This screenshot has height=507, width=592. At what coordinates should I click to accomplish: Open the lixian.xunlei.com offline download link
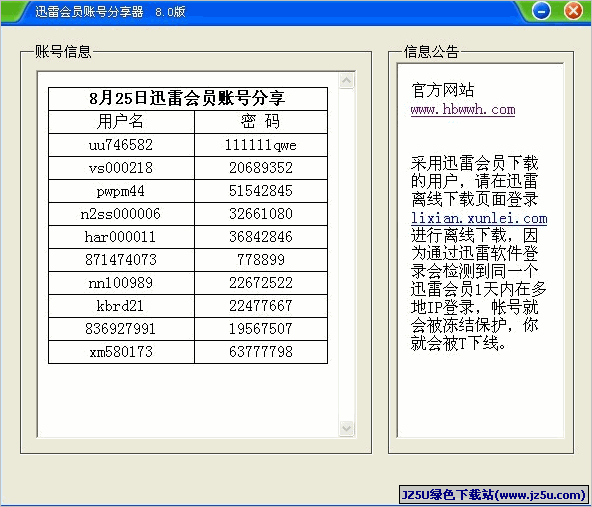coord(479,218)
